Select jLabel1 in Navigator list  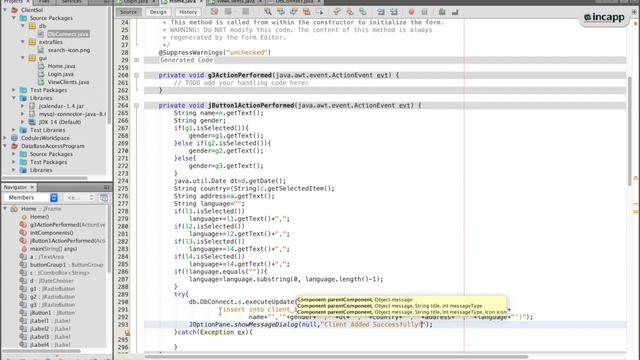point(50,321)
